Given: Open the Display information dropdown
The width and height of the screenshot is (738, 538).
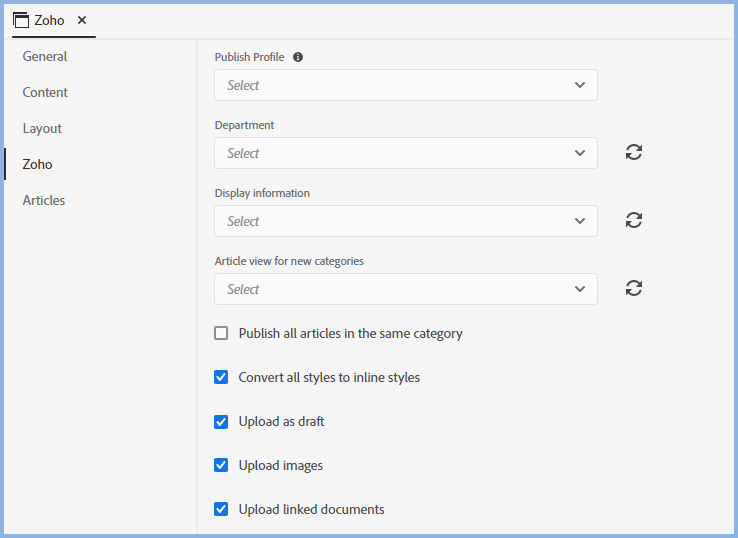Looking at the screenshot, I should pyautogui.click(x=405, y=221).
